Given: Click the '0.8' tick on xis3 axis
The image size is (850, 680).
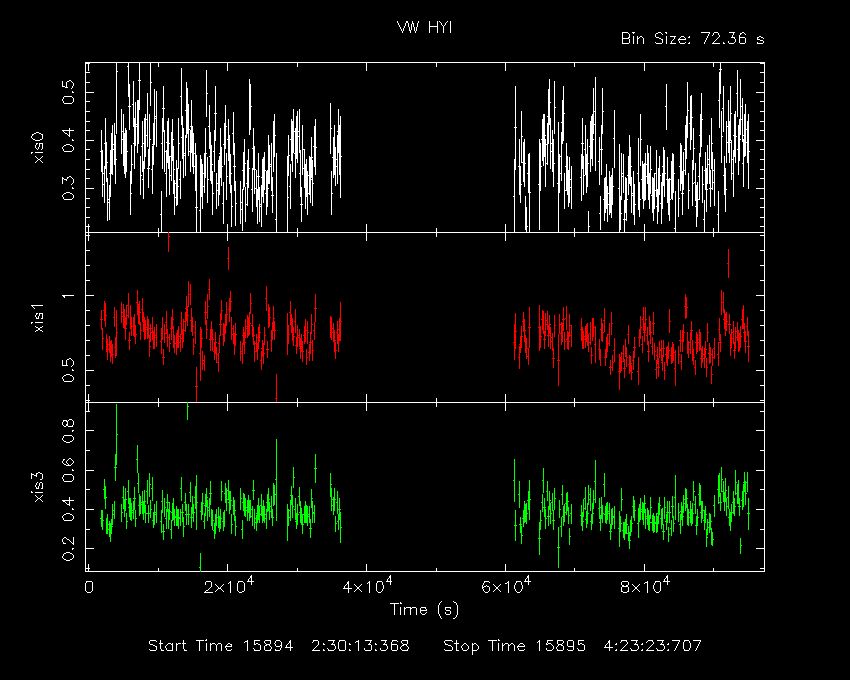Looking at the screenshot, I should point(68,431).
